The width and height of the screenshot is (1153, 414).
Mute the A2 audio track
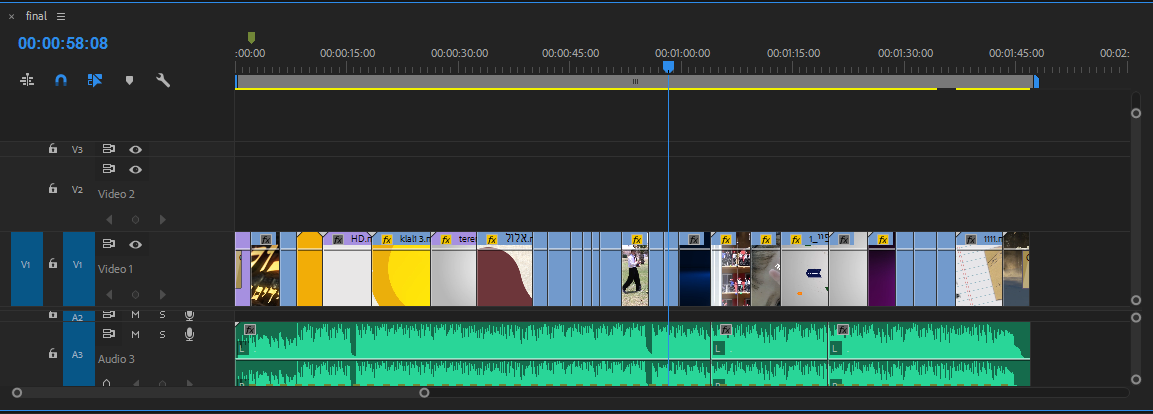(x=135, y=315)
